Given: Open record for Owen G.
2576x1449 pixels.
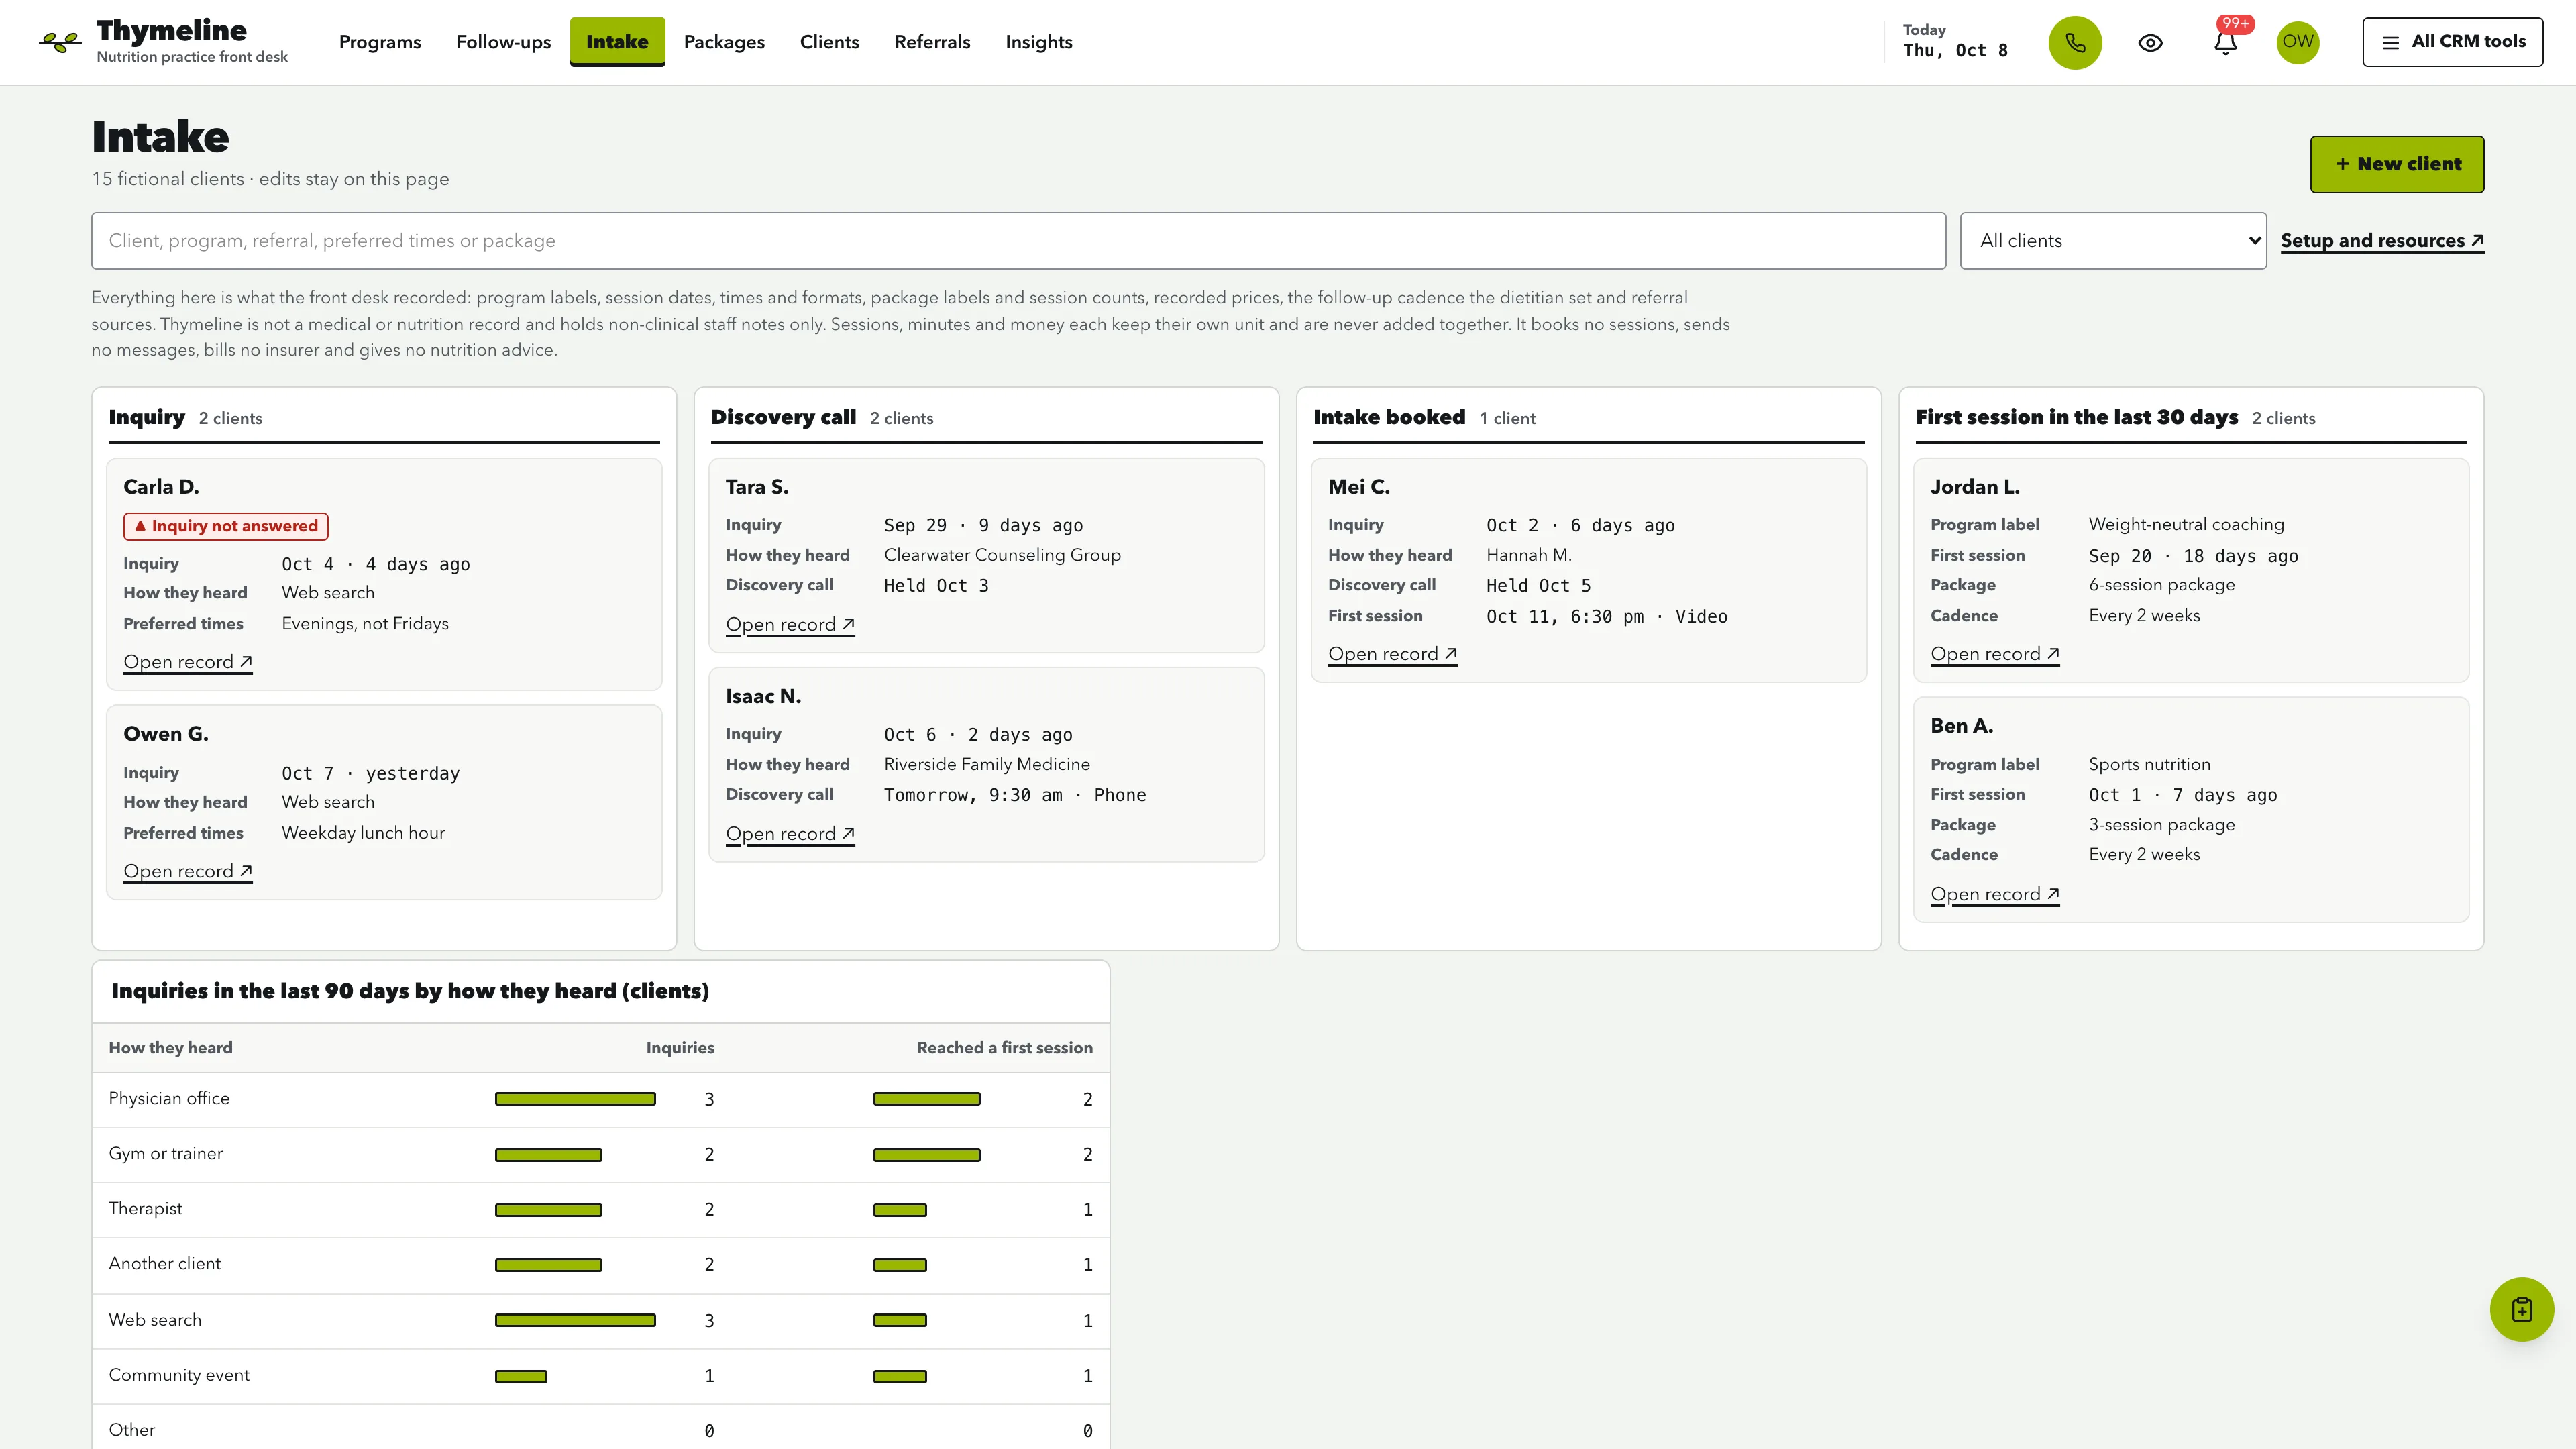Looking at the screenshot, I should tap(188, 871).
